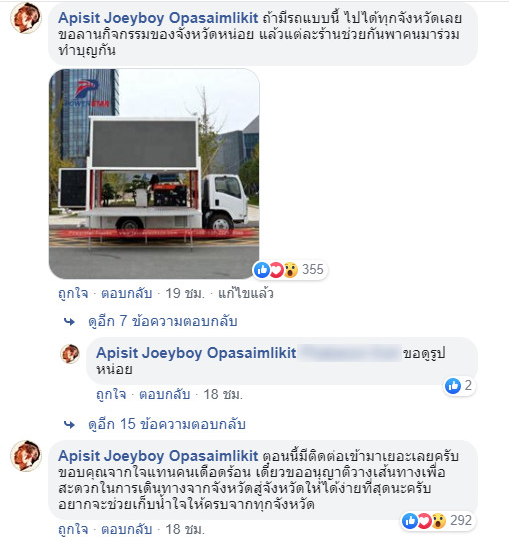Like the "ขอดูรูปหน่อย" reply comment

pos(111,395)
